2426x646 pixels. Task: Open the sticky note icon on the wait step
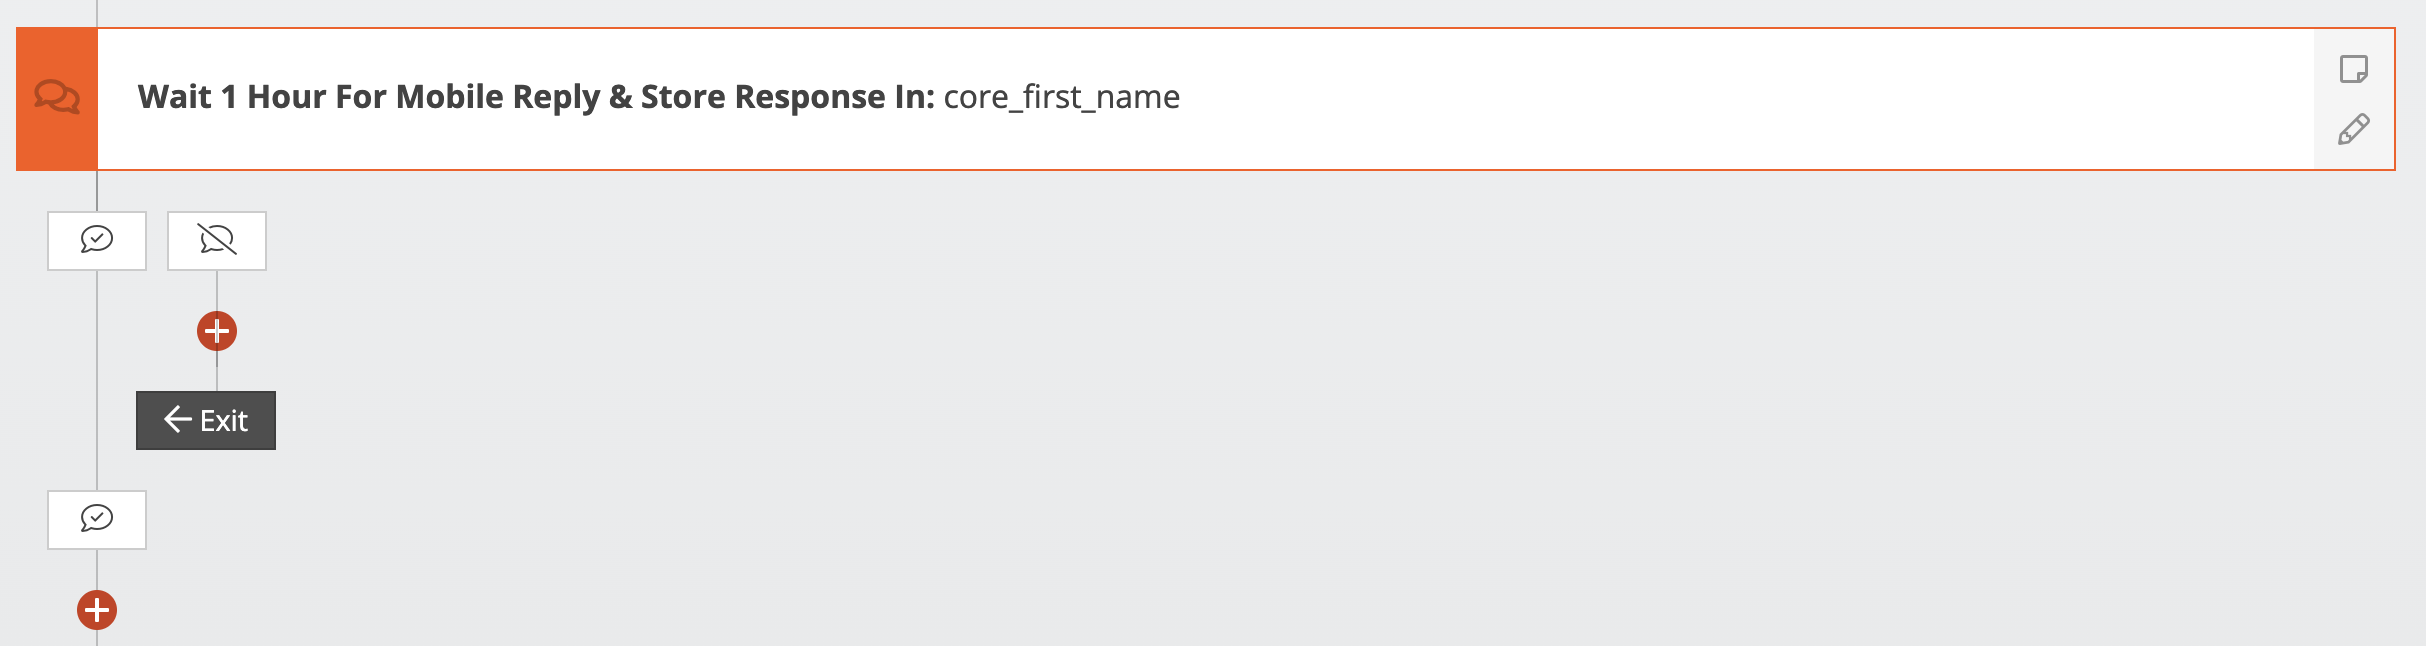click(2355, 70)
